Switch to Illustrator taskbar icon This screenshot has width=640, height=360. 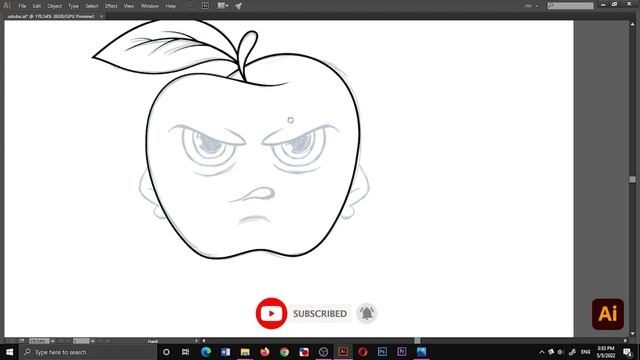click(x=343, y=352)
